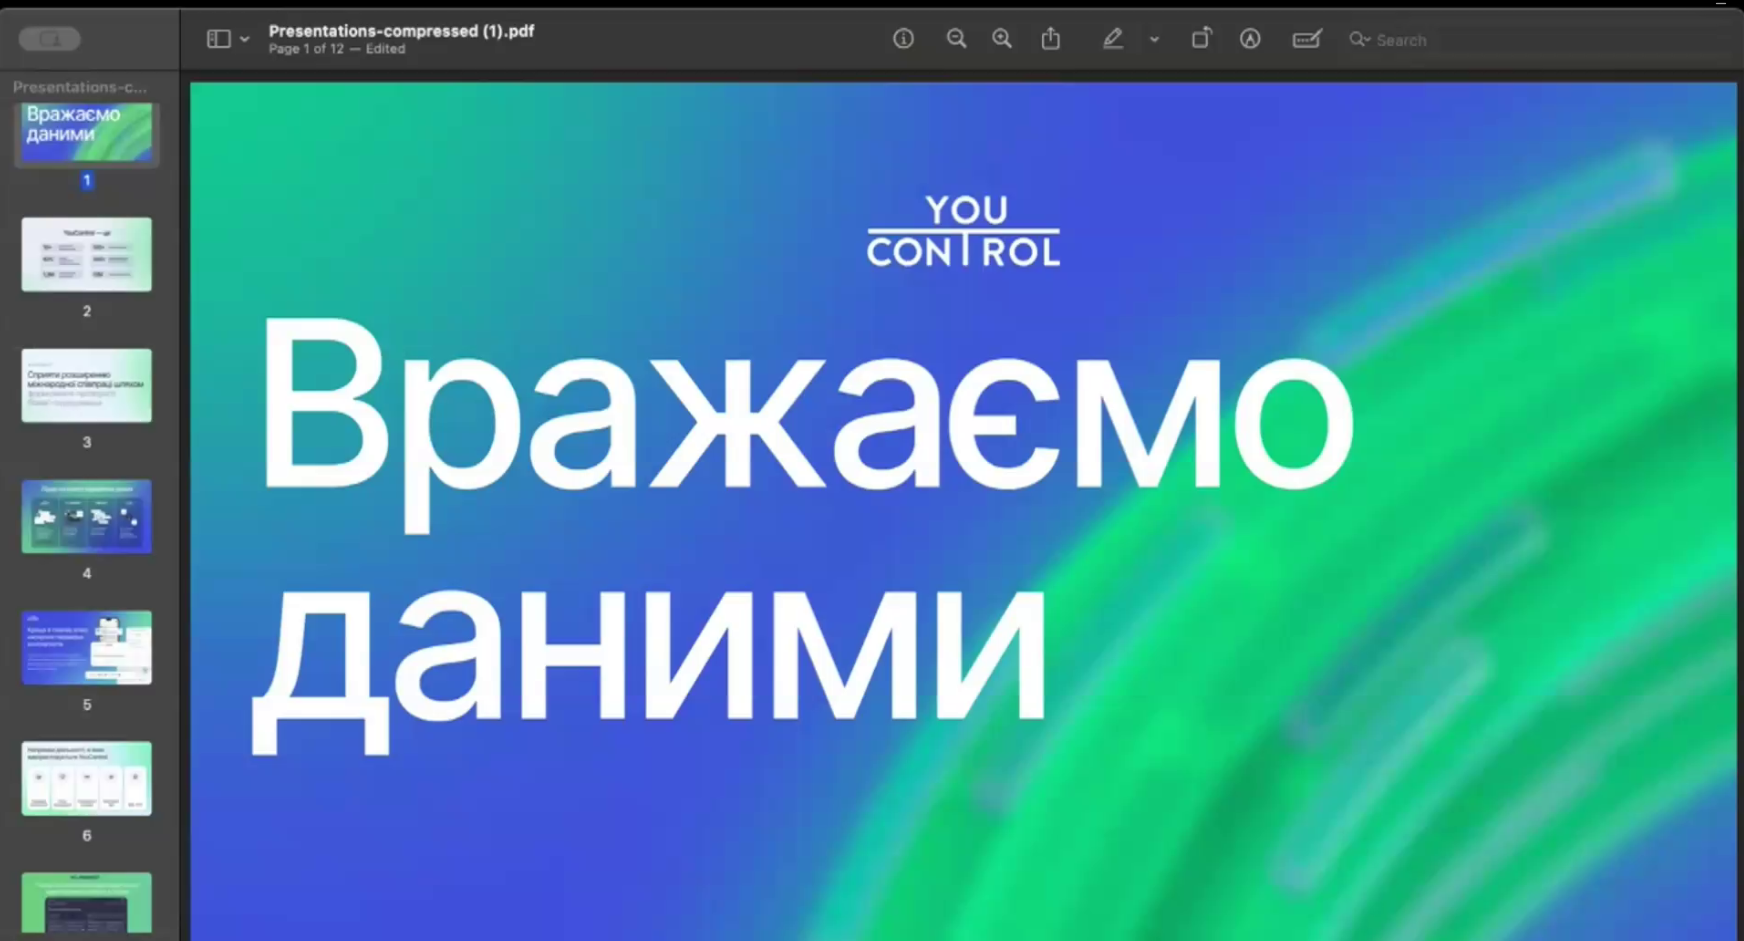
Task: Click the document title Presentations-compressed (1).pdf
Action: click(401, 31)
